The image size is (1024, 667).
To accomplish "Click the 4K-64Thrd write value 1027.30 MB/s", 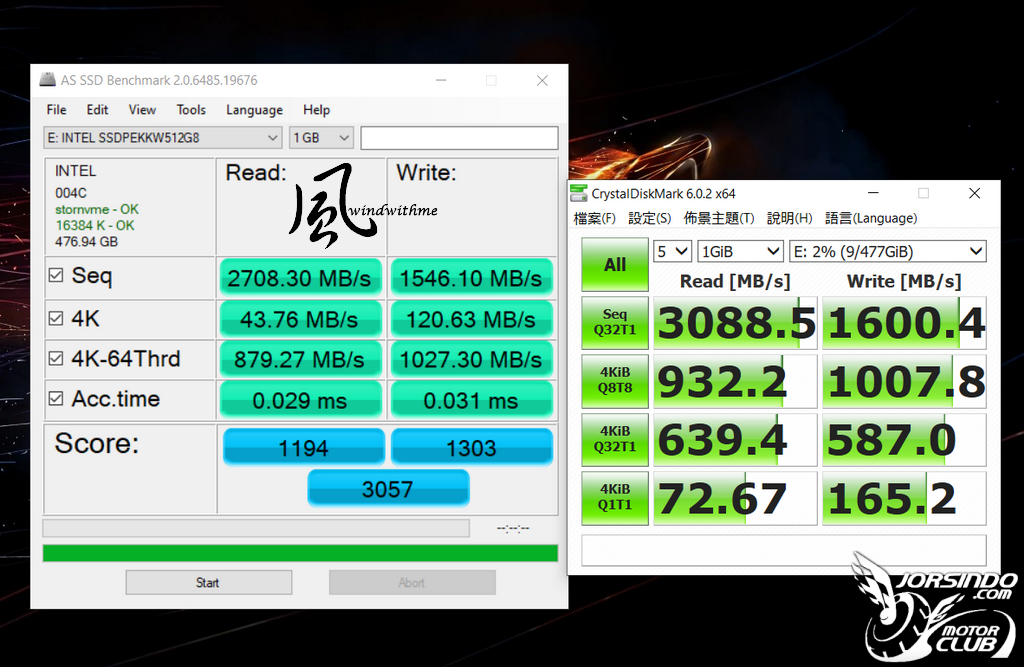I will coord(471,359).
